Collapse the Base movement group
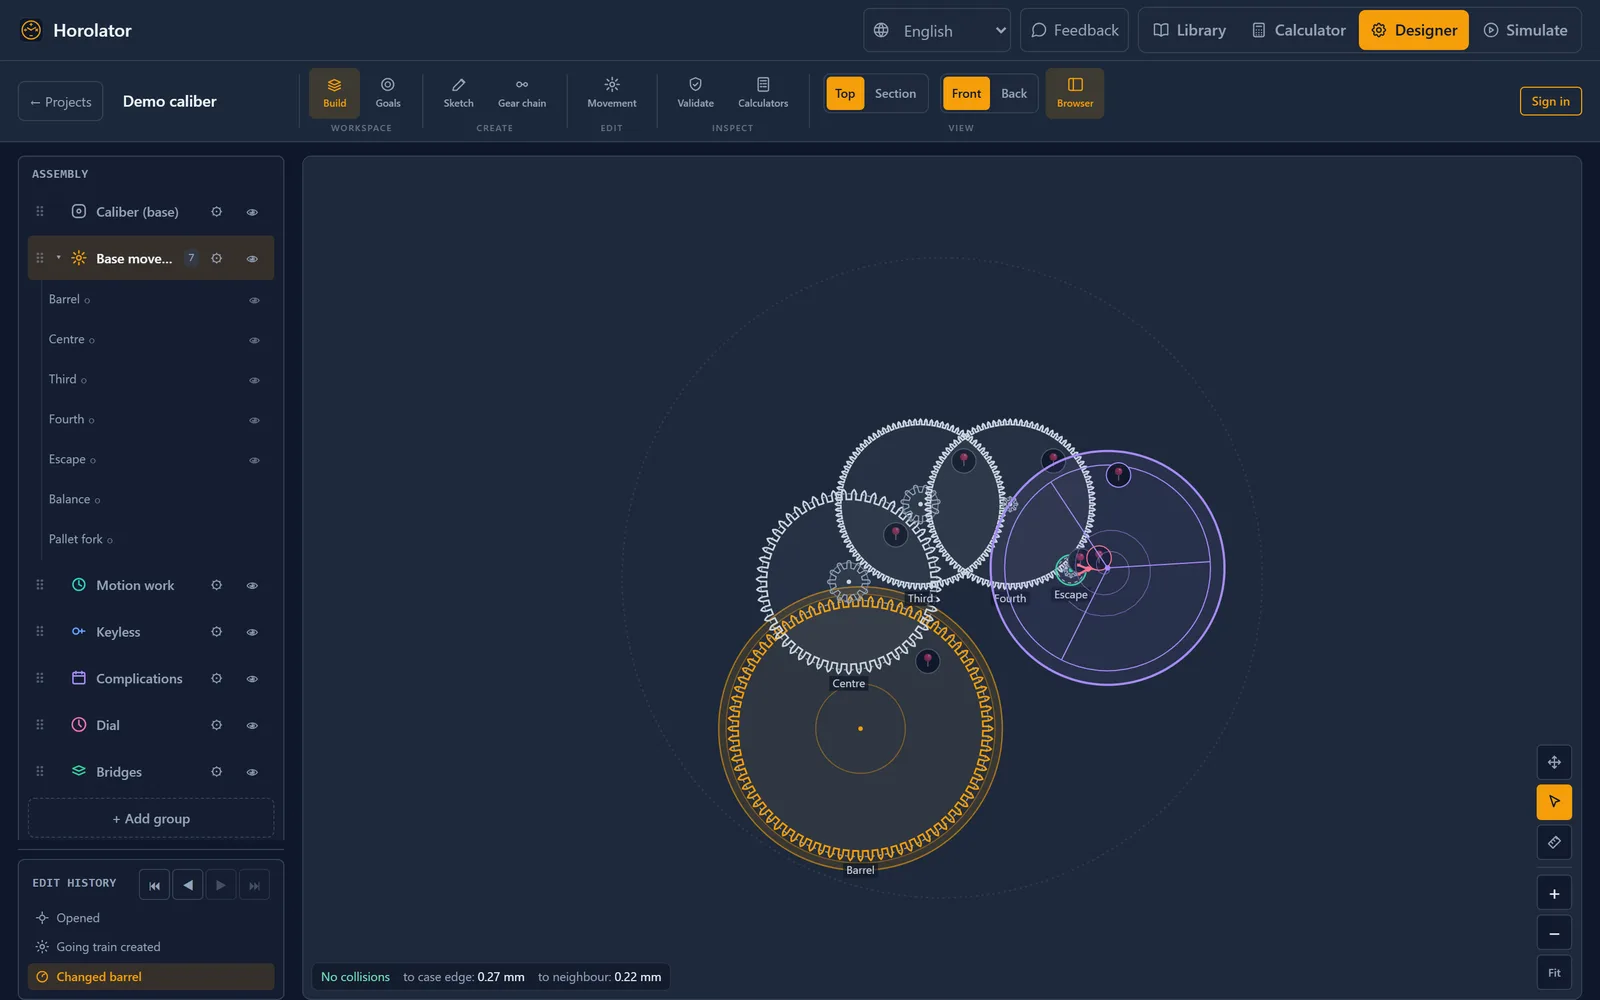The width and height of the screenshot is (1600, 1000). click(59, 258)
